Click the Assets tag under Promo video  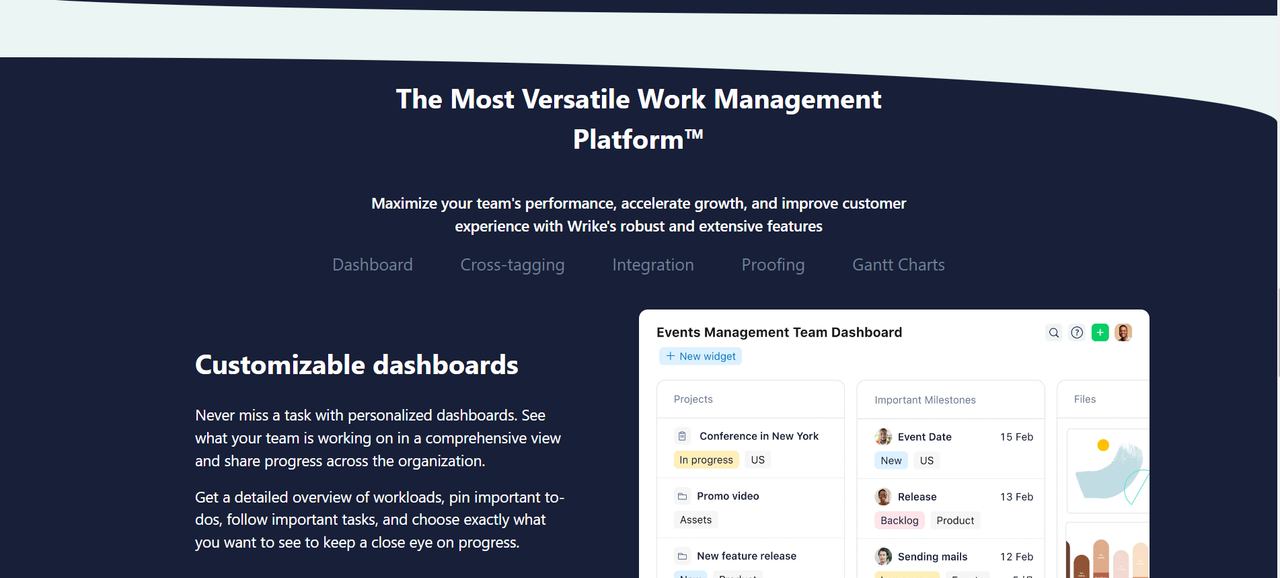point(696,520)
